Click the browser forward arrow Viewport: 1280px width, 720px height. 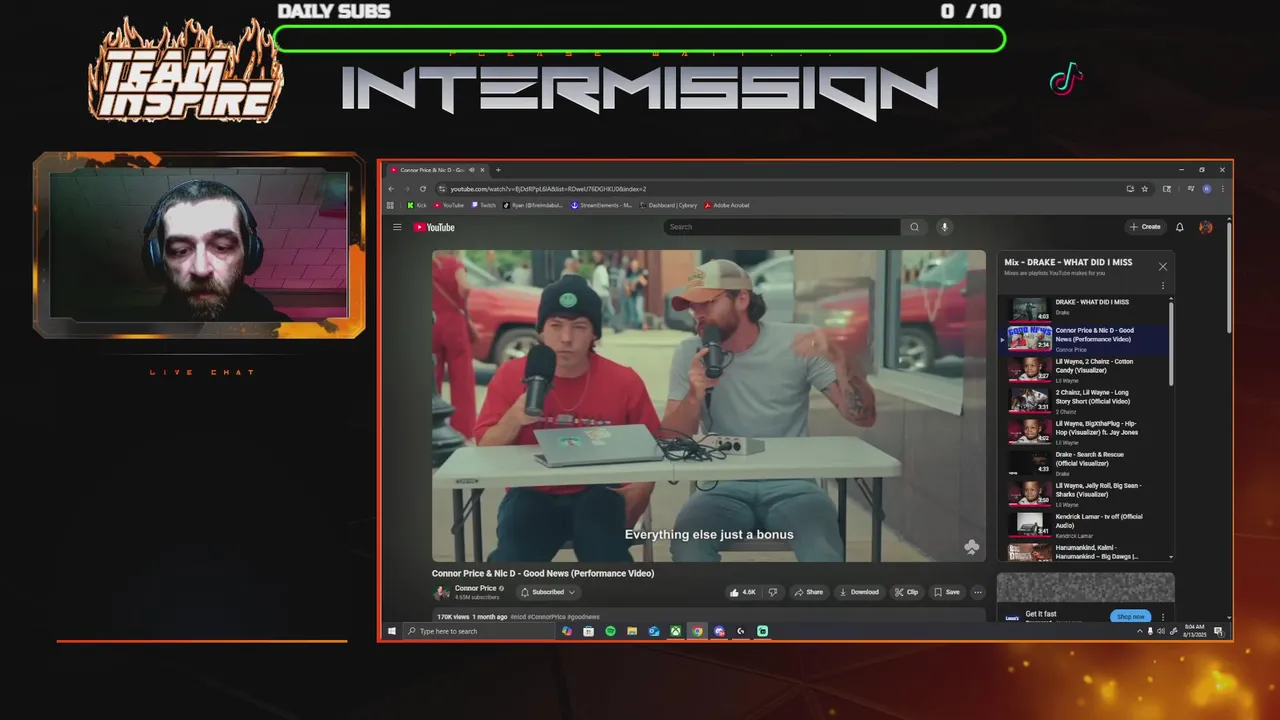(407, 189)
